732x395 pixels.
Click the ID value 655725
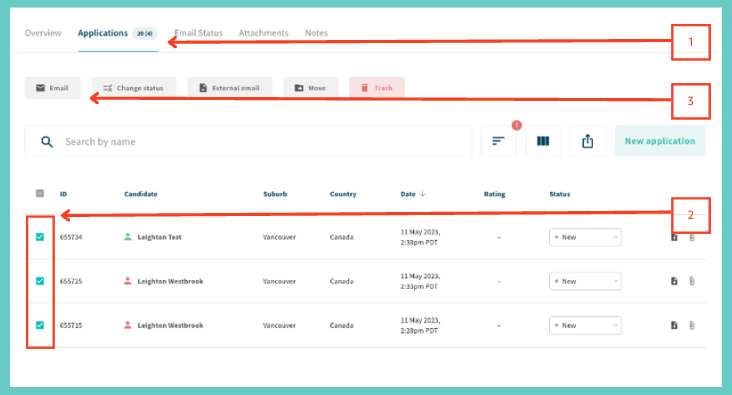71,281
